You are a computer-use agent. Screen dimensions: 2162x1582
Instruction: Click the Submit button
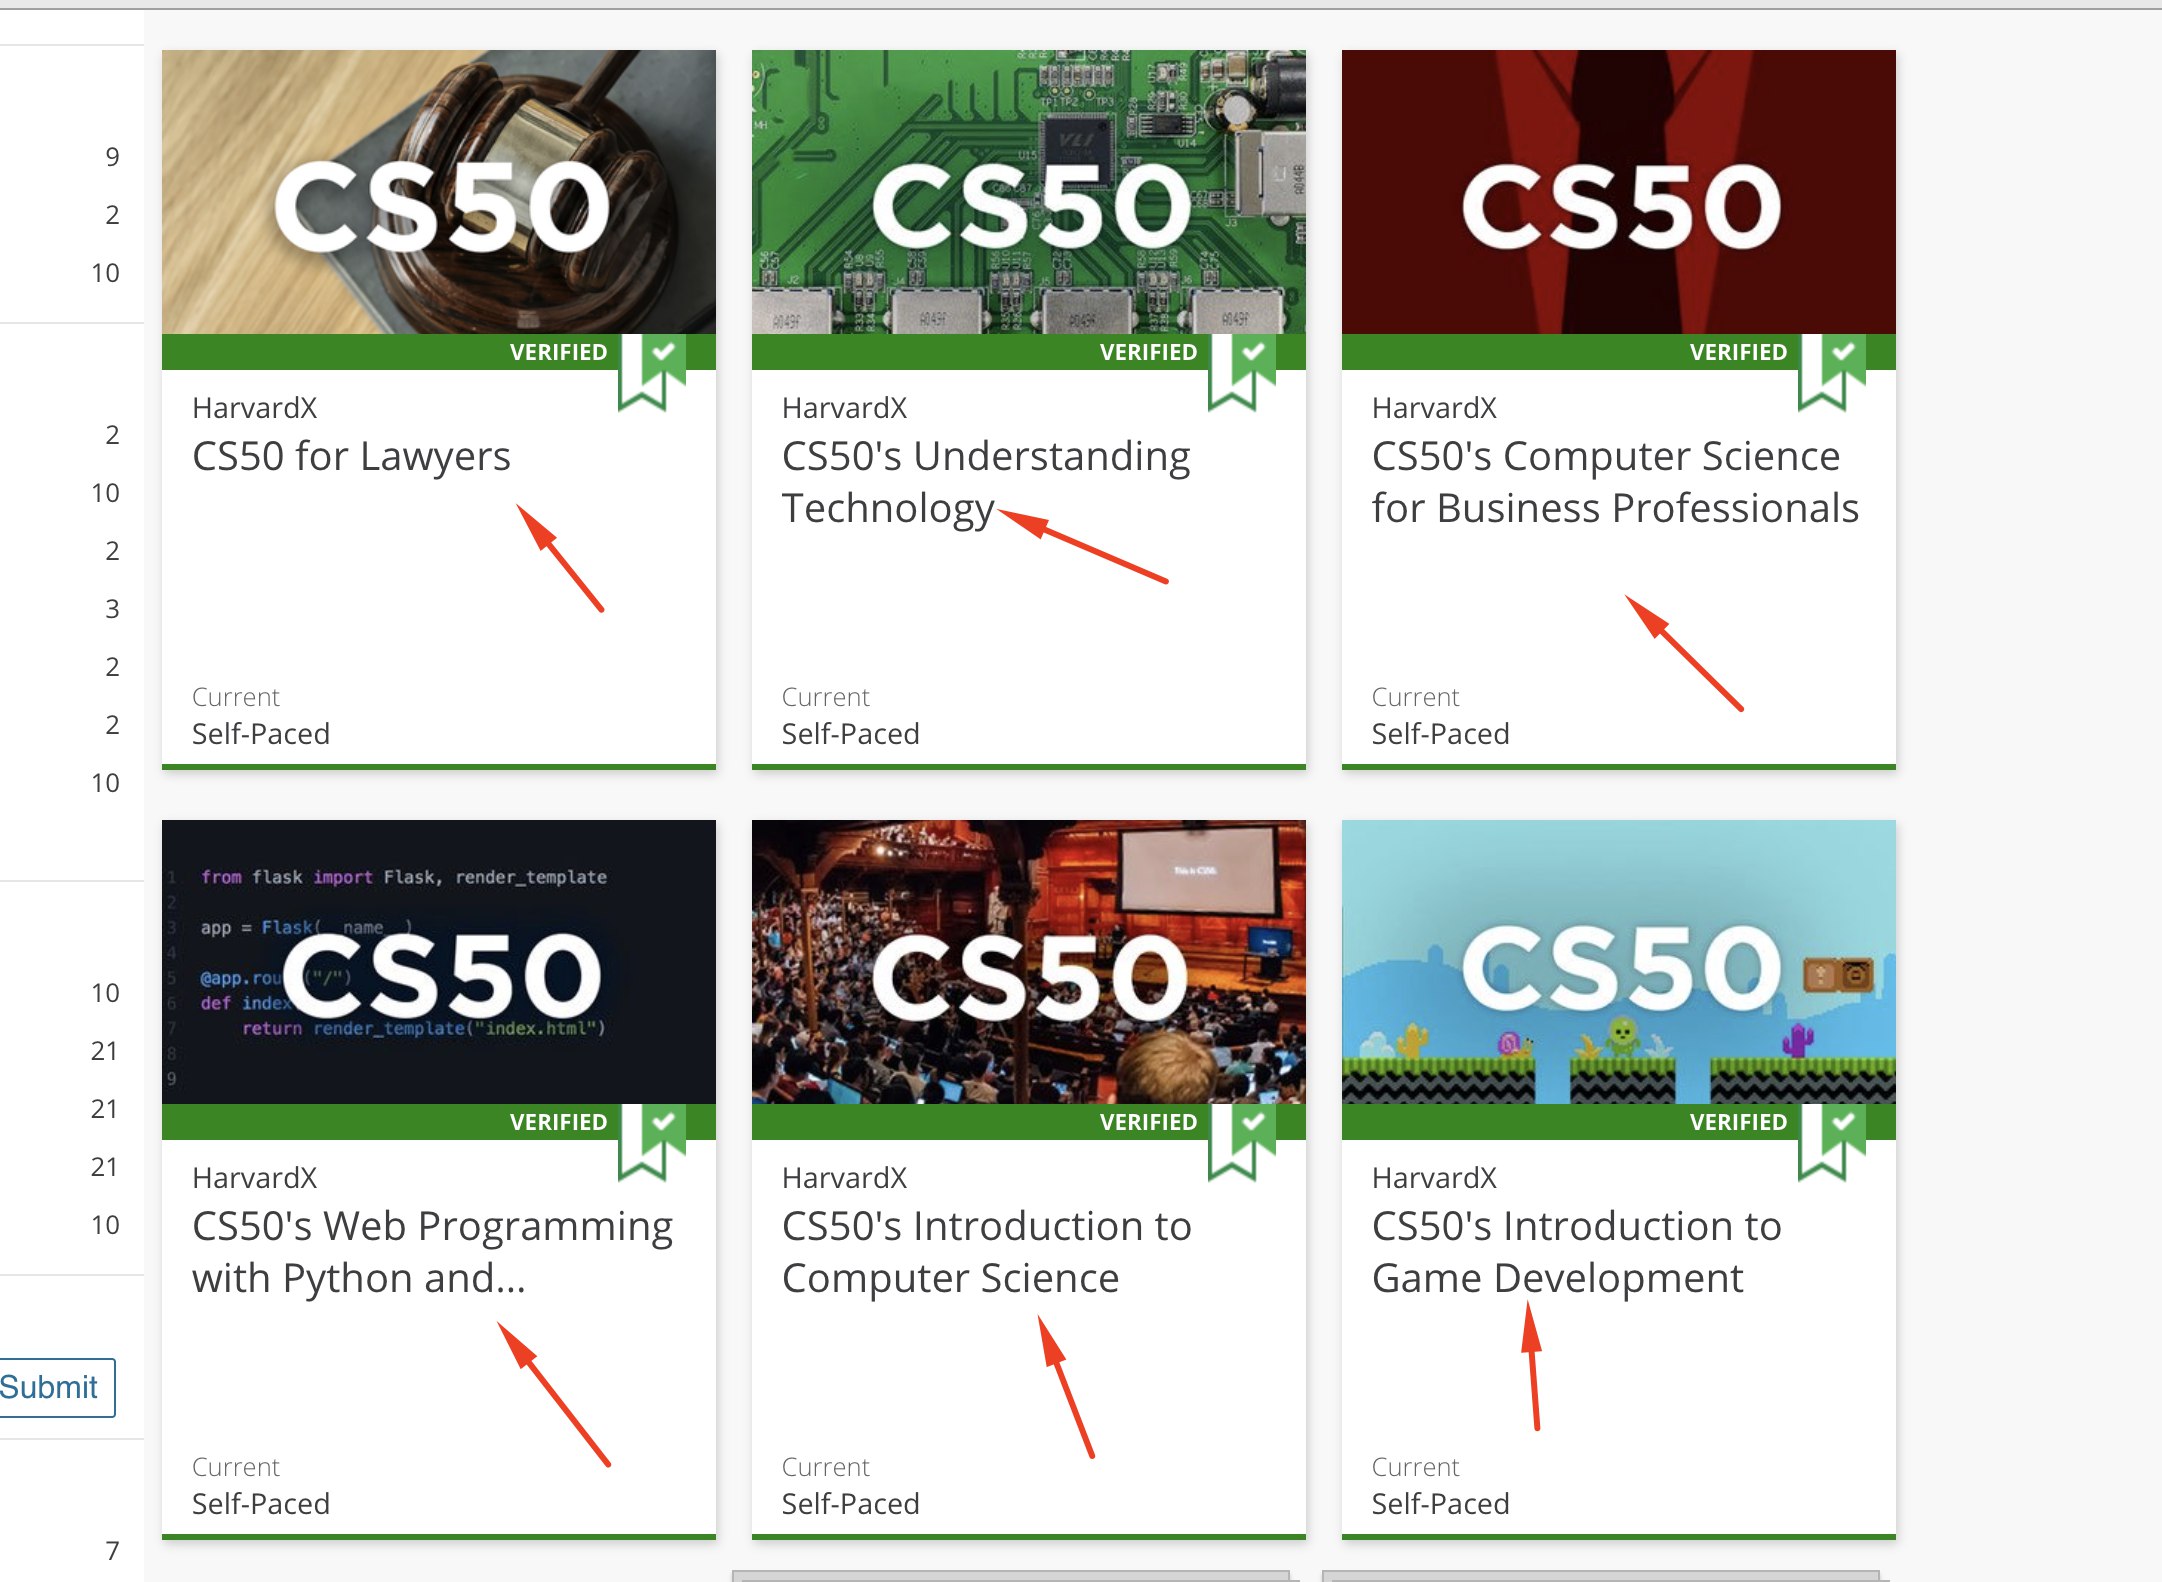[50, 1387]
